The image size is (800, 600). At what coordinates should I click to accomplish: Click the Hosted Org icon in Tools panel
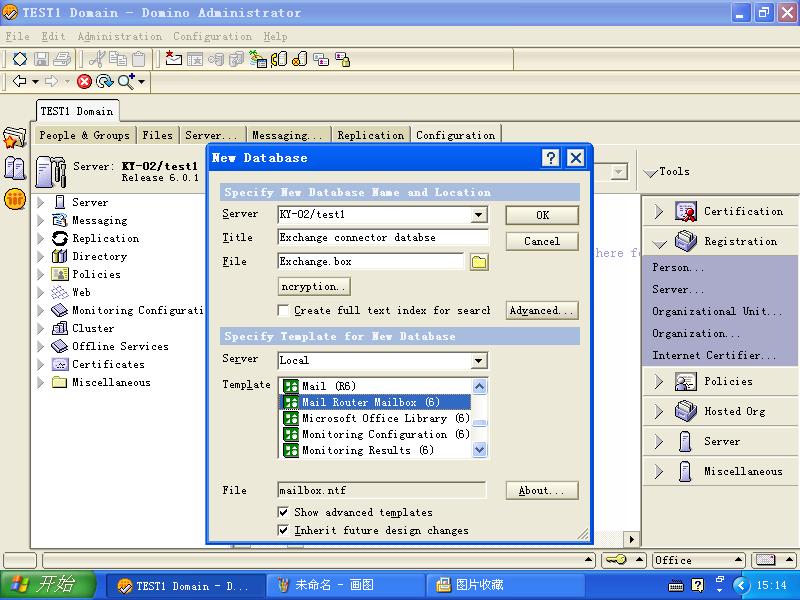(686, 411)
